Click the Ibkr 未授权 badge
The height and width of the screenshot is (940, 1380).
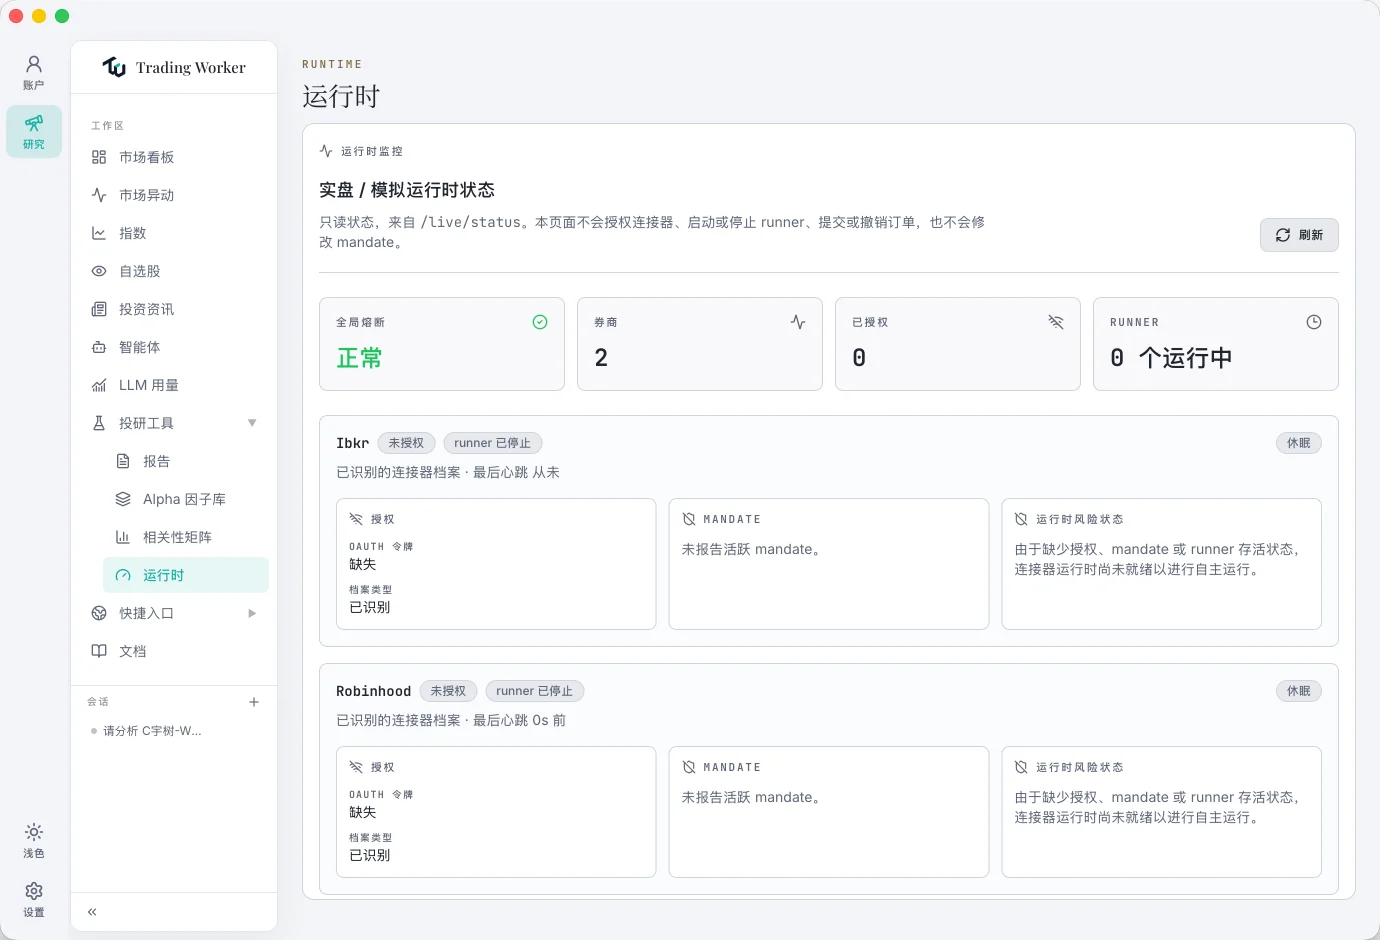(406, 443)
